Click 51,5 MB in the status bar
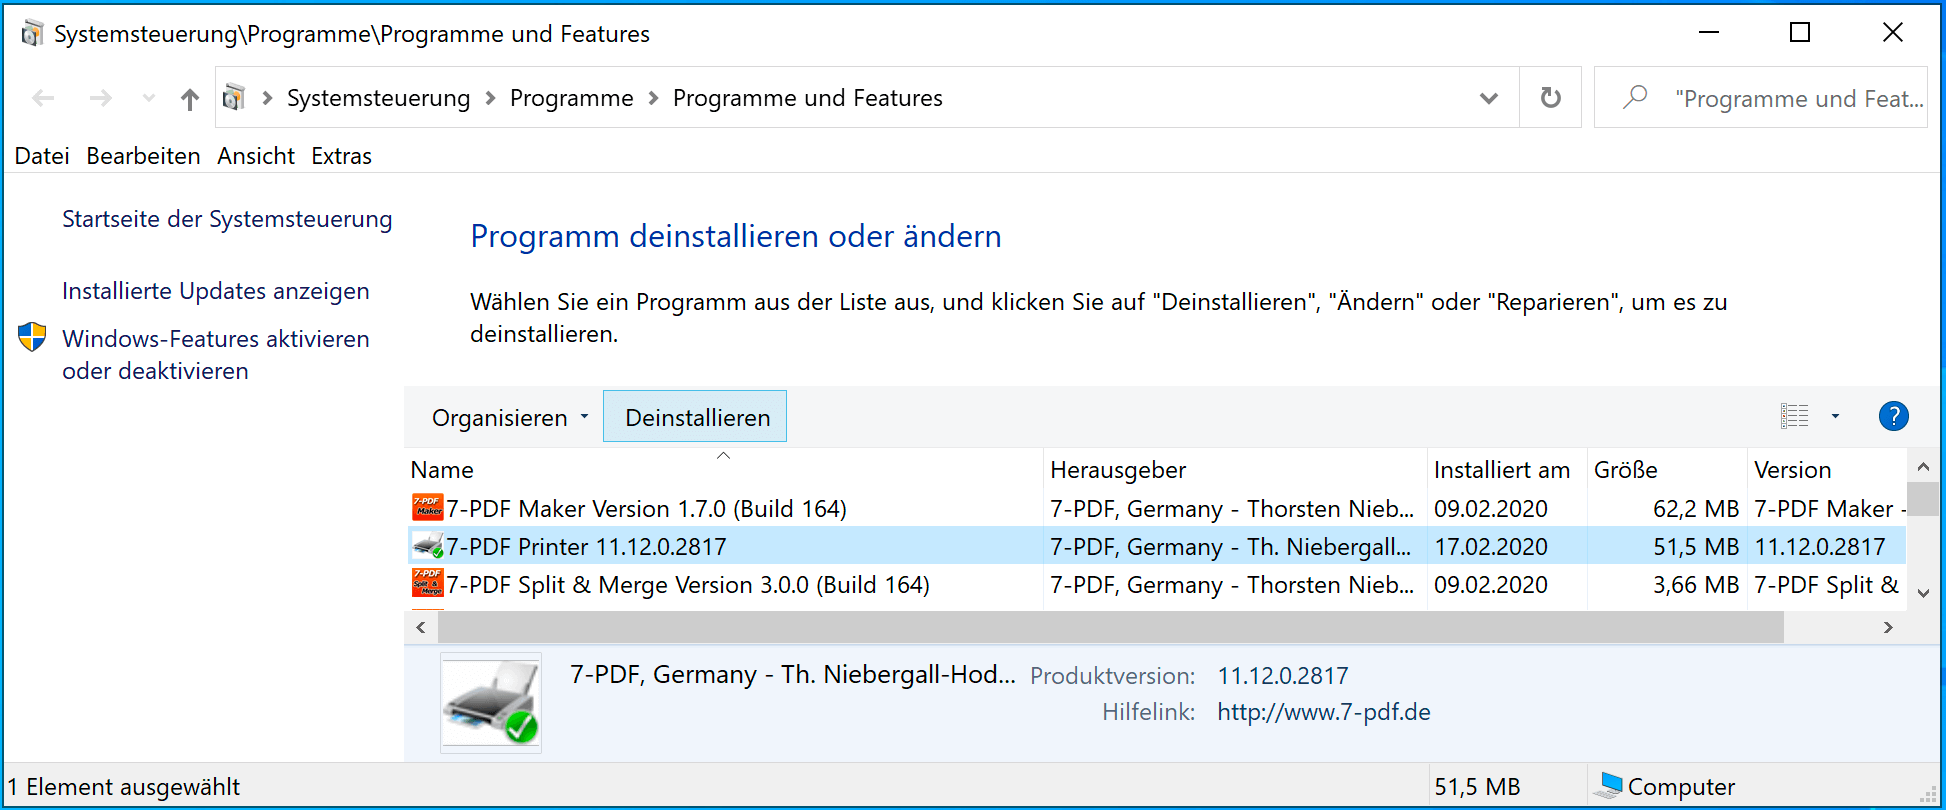 [x=1477, y=787]
